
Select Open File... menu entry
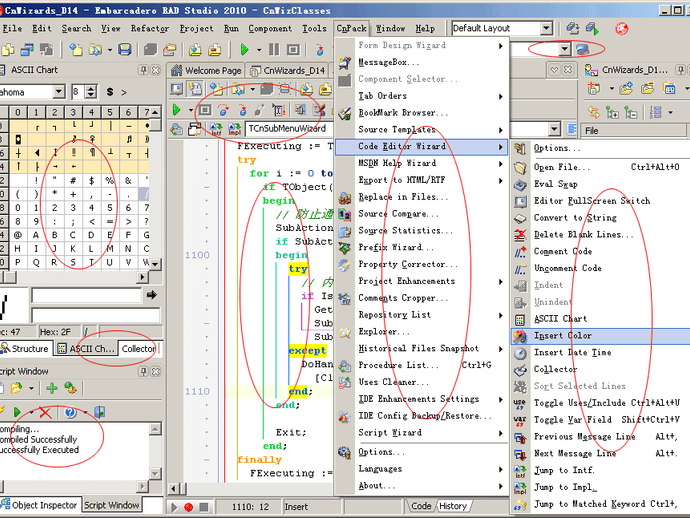[x=600, y=168]
